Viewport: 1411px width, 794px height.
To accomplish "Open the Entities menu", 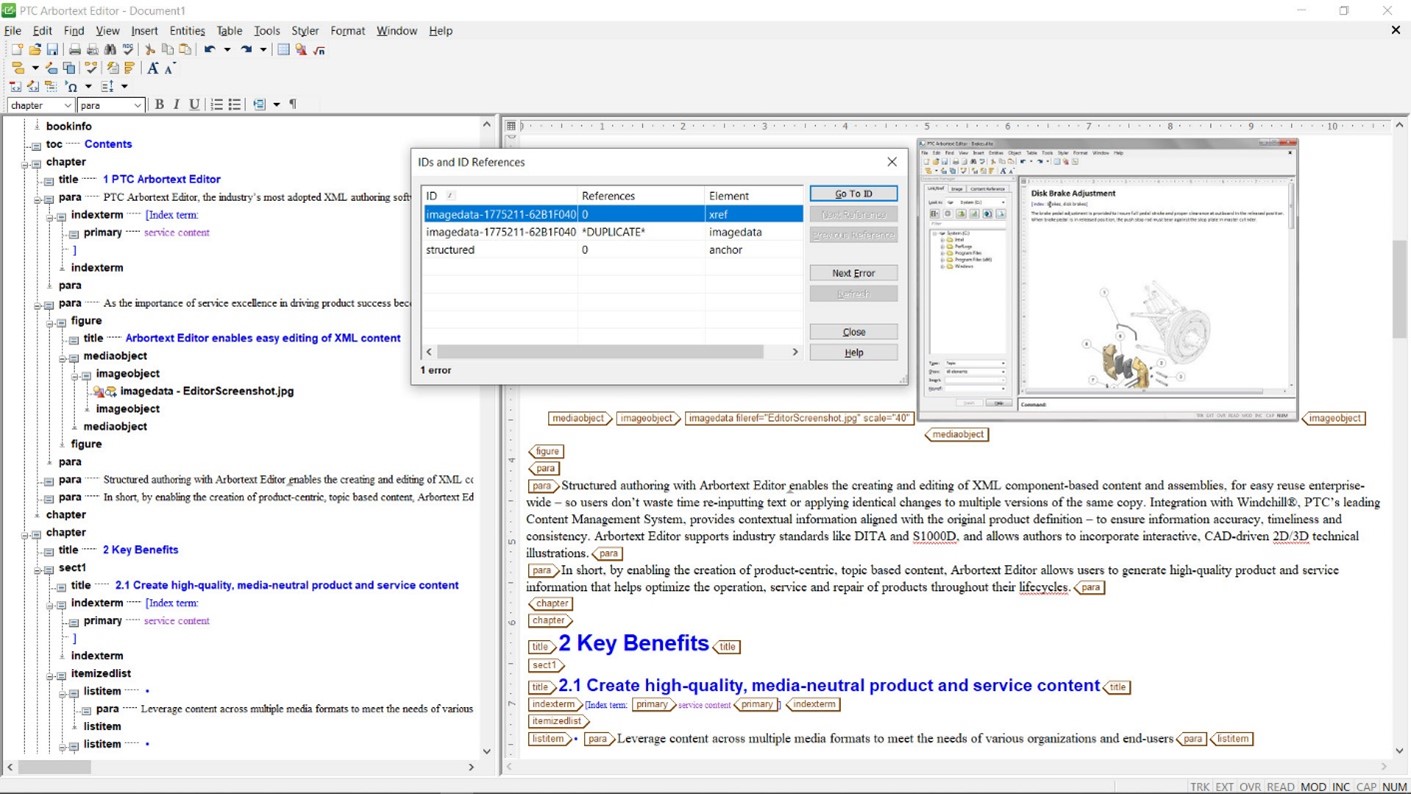I will pyautogui.click(x=187, y=31).
